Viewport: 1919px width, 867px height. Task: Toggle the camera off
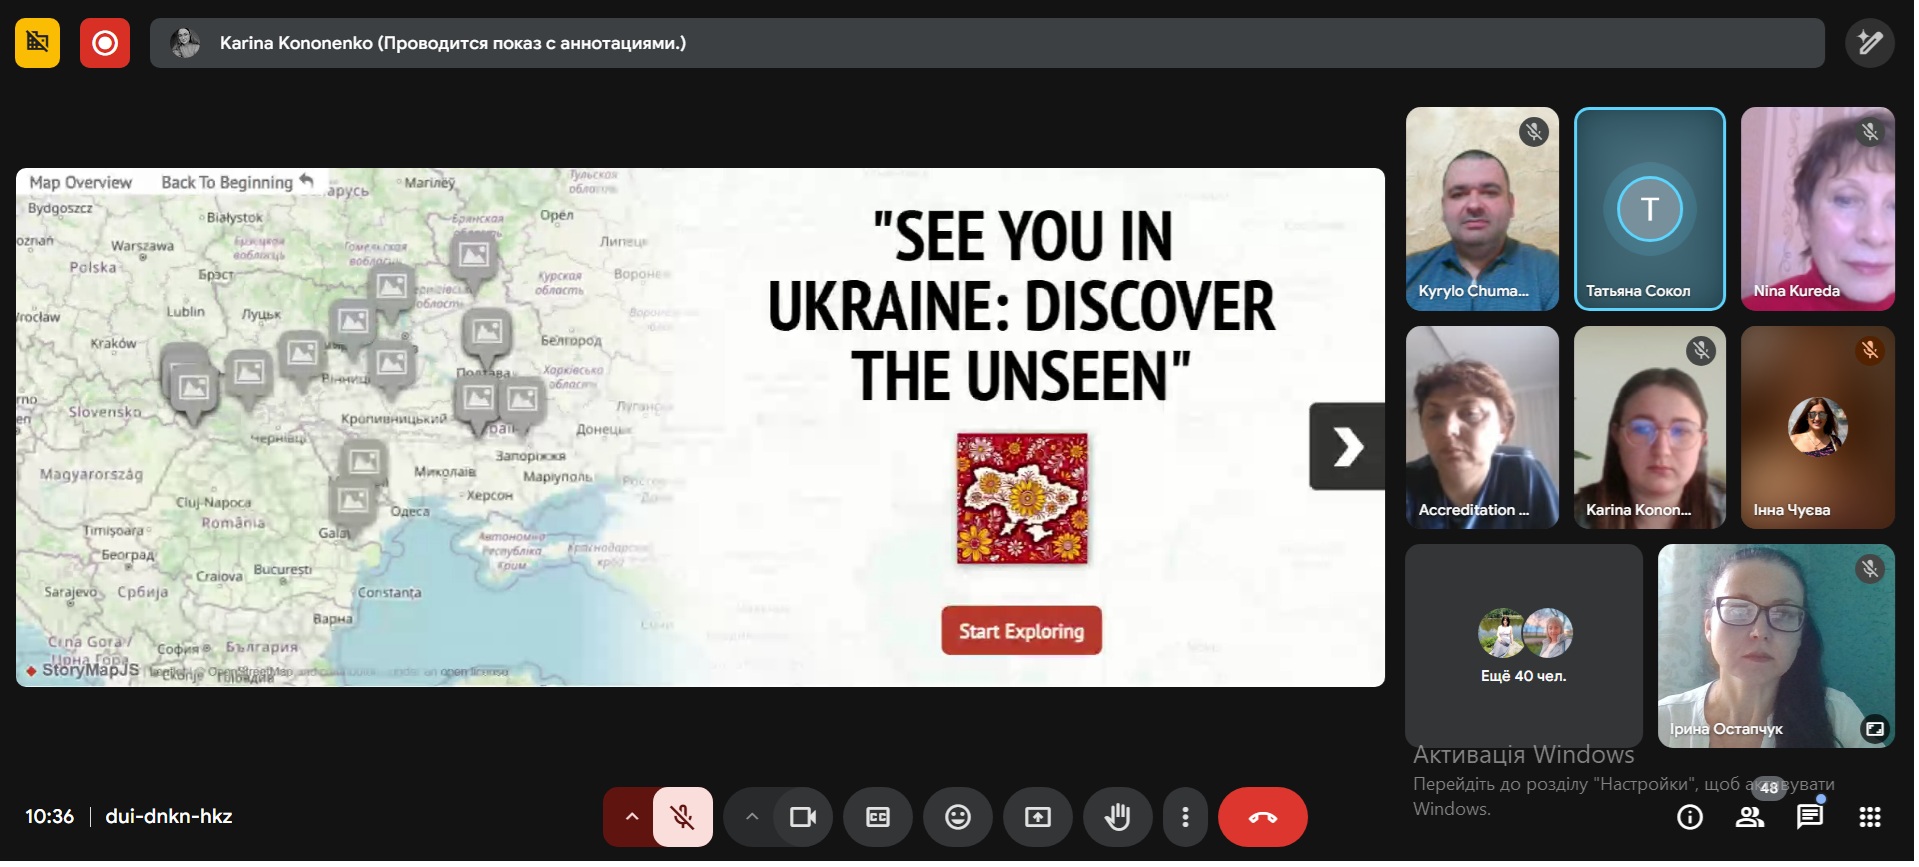pos(802,818)
